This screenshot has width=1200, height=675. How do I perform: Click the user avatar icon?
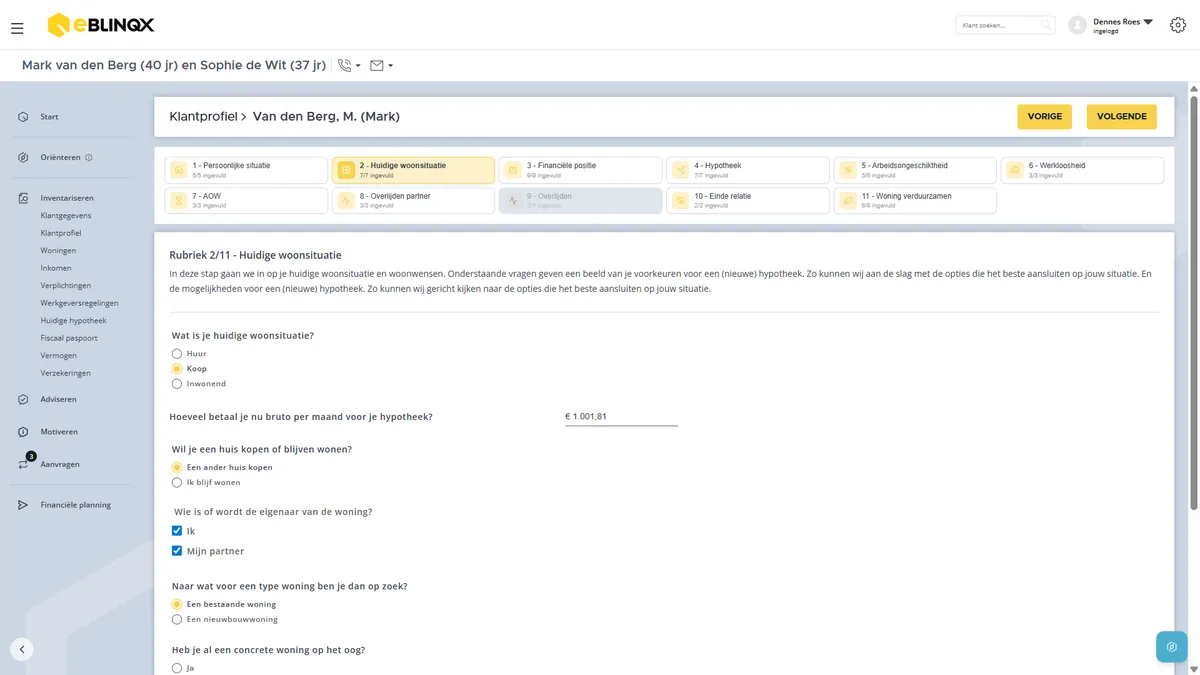(x=1077, y=25)
